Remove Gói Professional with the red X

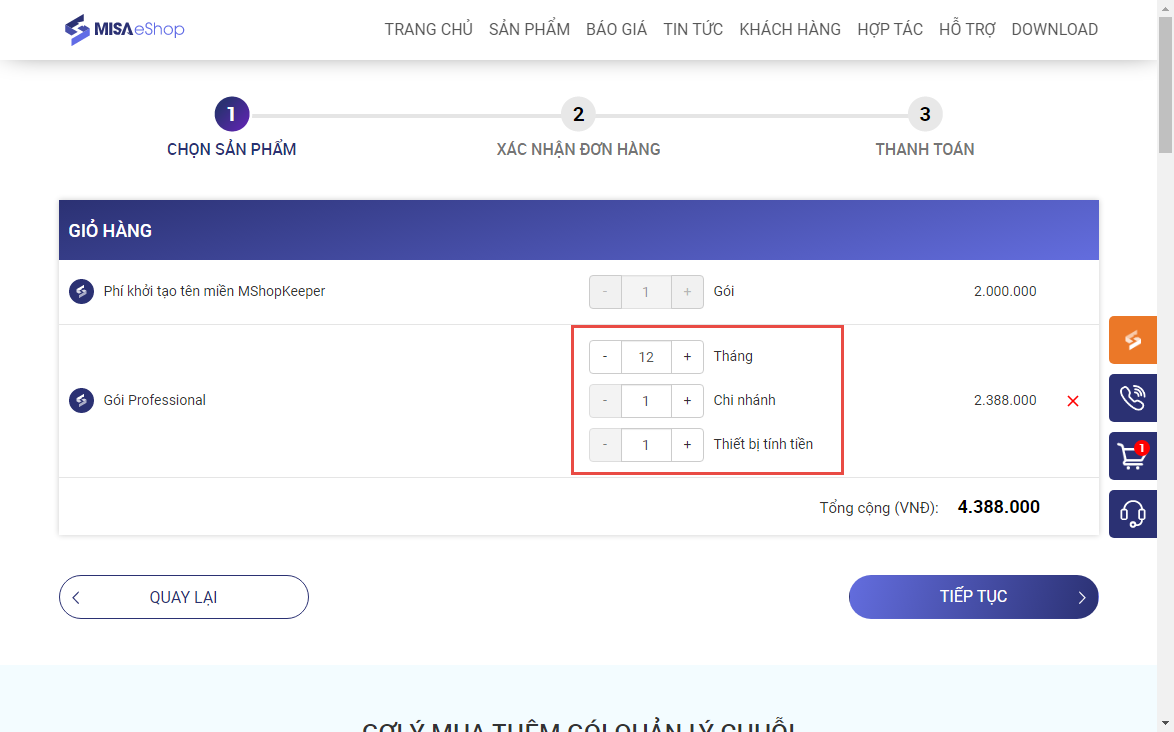(x=1073, y=401)
